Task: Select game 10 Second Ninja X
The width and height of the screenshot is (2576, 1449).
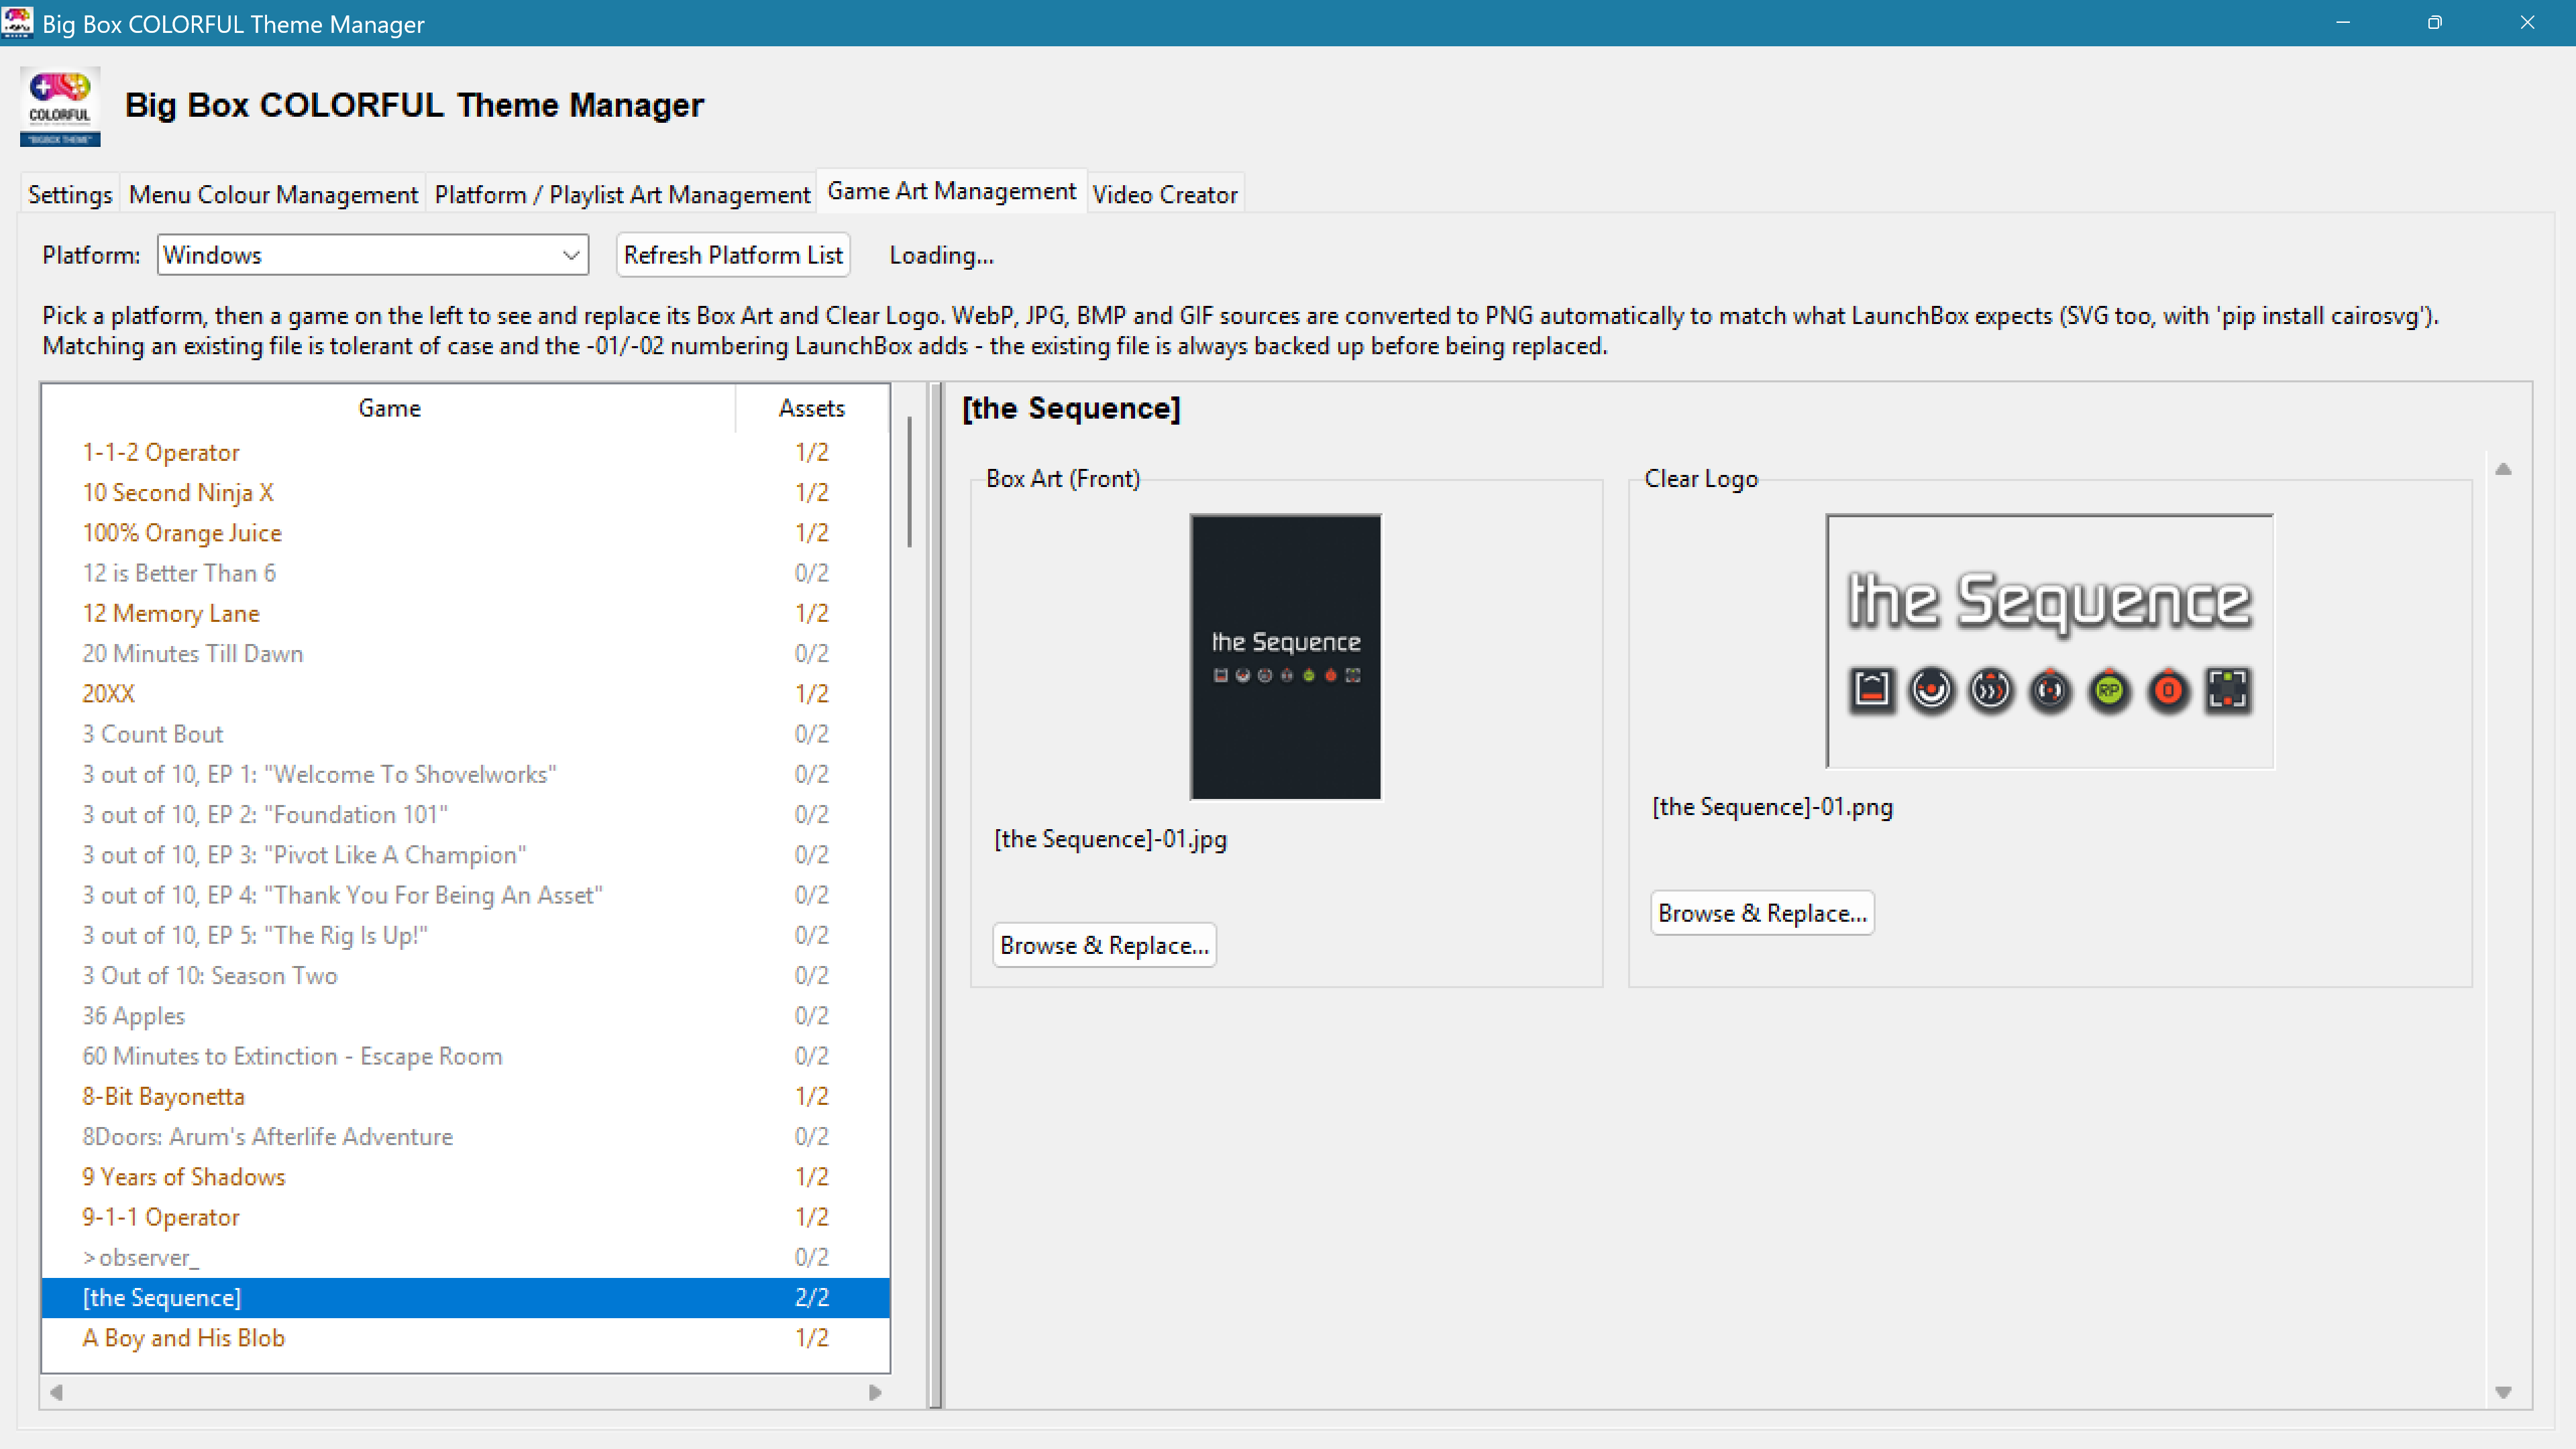Action: (466, 493)
